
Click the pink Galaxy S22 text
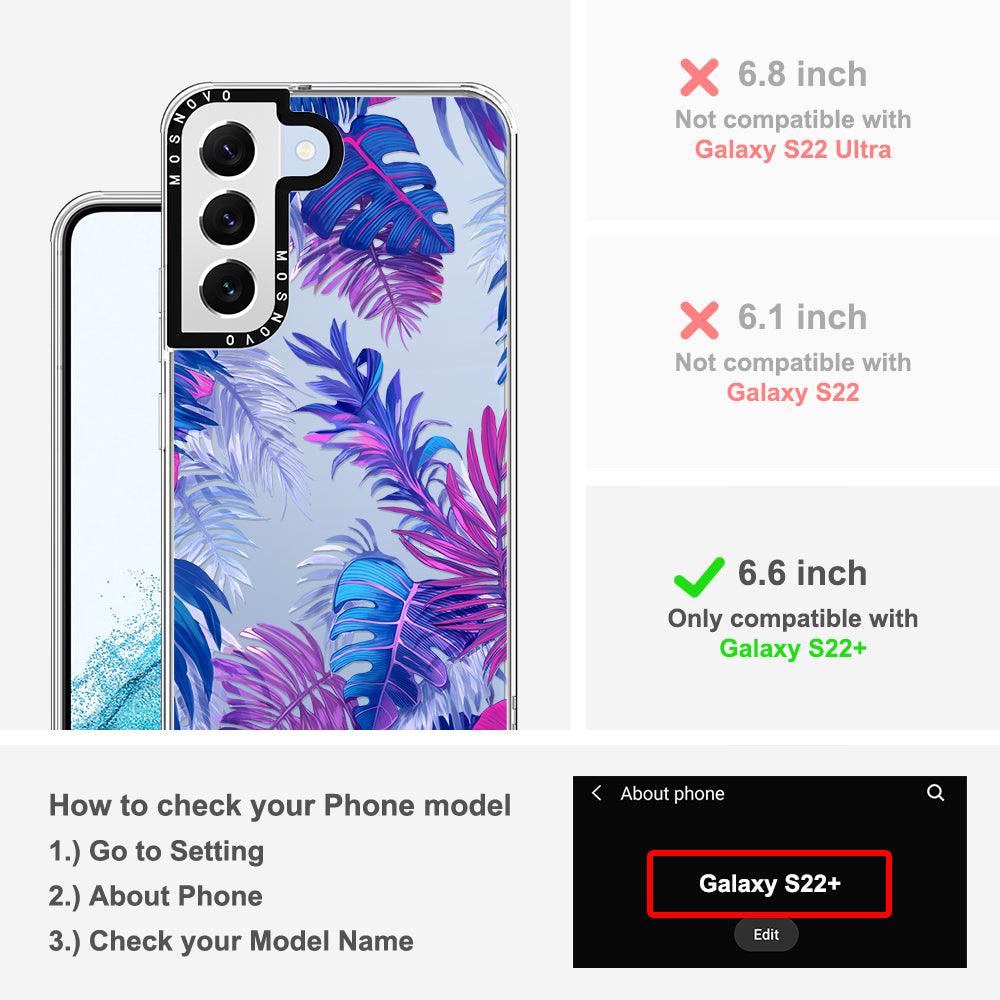point(793,393)
